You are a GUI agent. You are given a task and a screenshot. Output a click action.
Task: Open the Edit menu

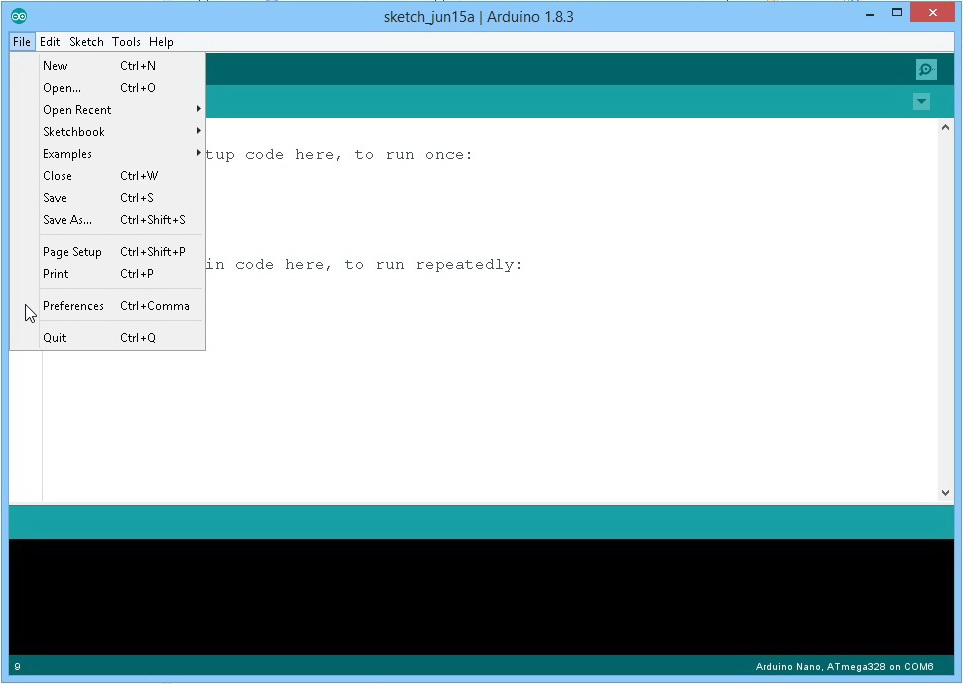coord(50,42)
